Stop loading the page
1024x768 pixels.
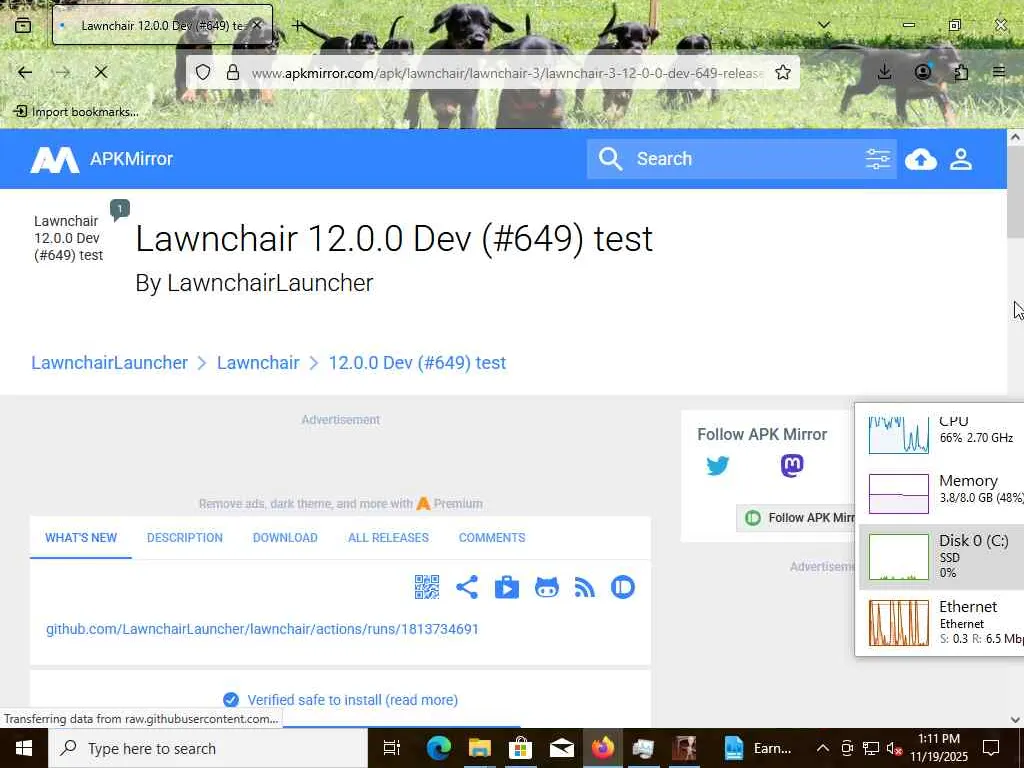click(x=101, y=72)
